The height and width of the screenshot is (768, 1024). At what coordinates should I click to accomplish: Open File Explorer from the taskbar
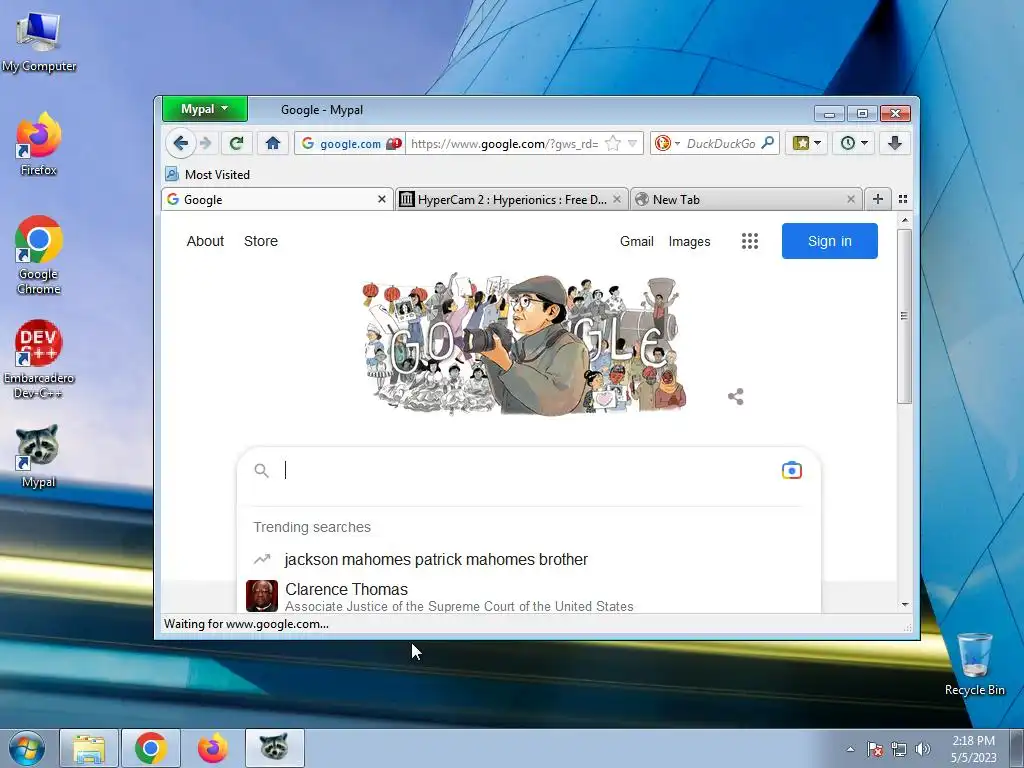coord(89,748)
